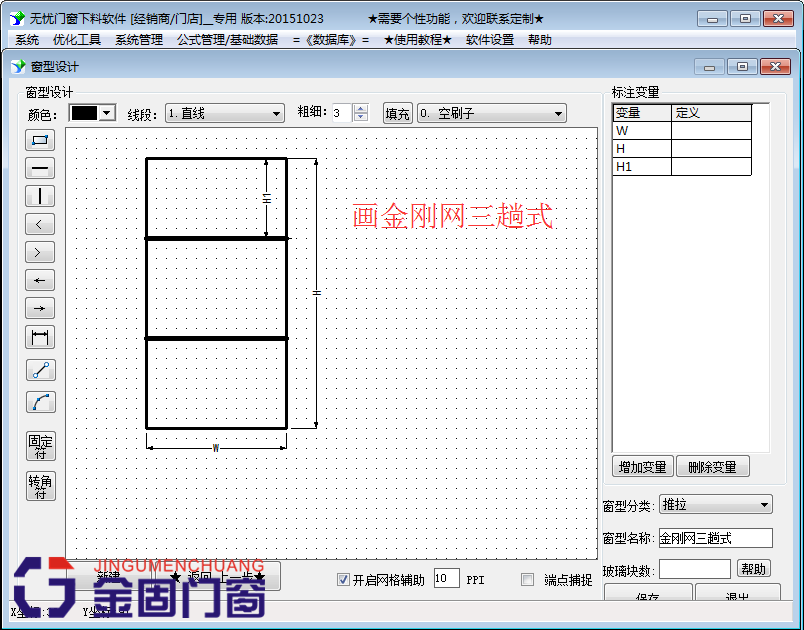Click the 固定付 tool icon
Image resolution: width=804 pixels, height=630 pixels.
click(40, 446)
